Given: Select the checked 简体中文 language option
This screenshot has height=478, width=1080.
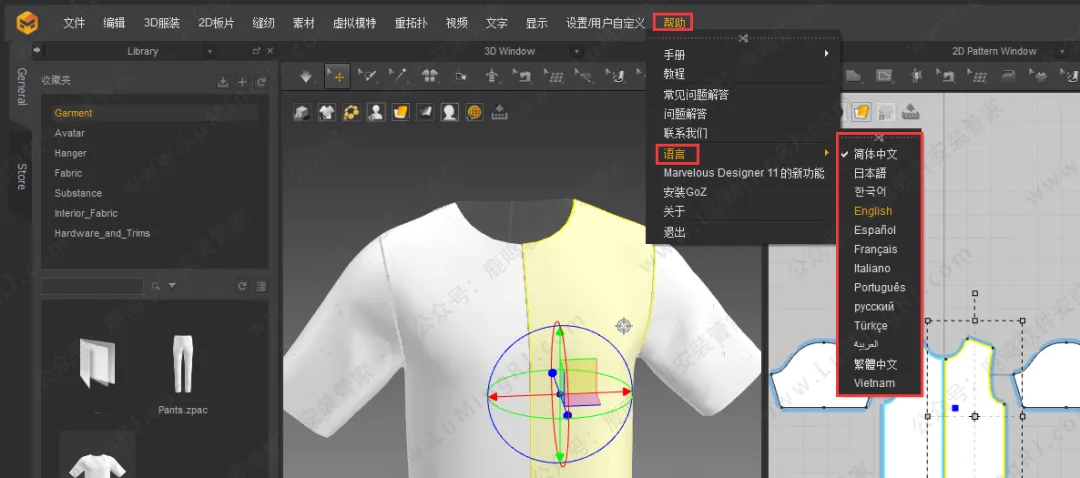Looking at the screenshot, I should point(875,154).
